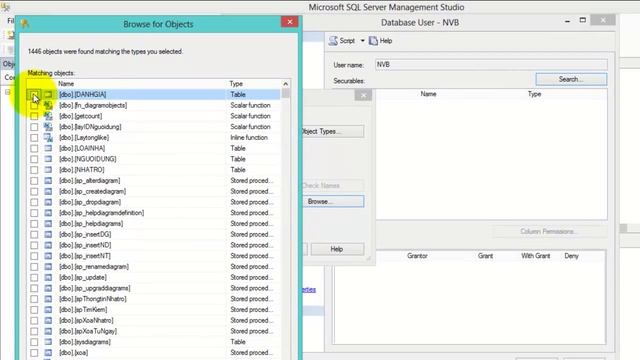Viewport: 640px width, 360px height.
Task: Click the sp_renamediagram procedure icon
Action: tap(48, 267)
